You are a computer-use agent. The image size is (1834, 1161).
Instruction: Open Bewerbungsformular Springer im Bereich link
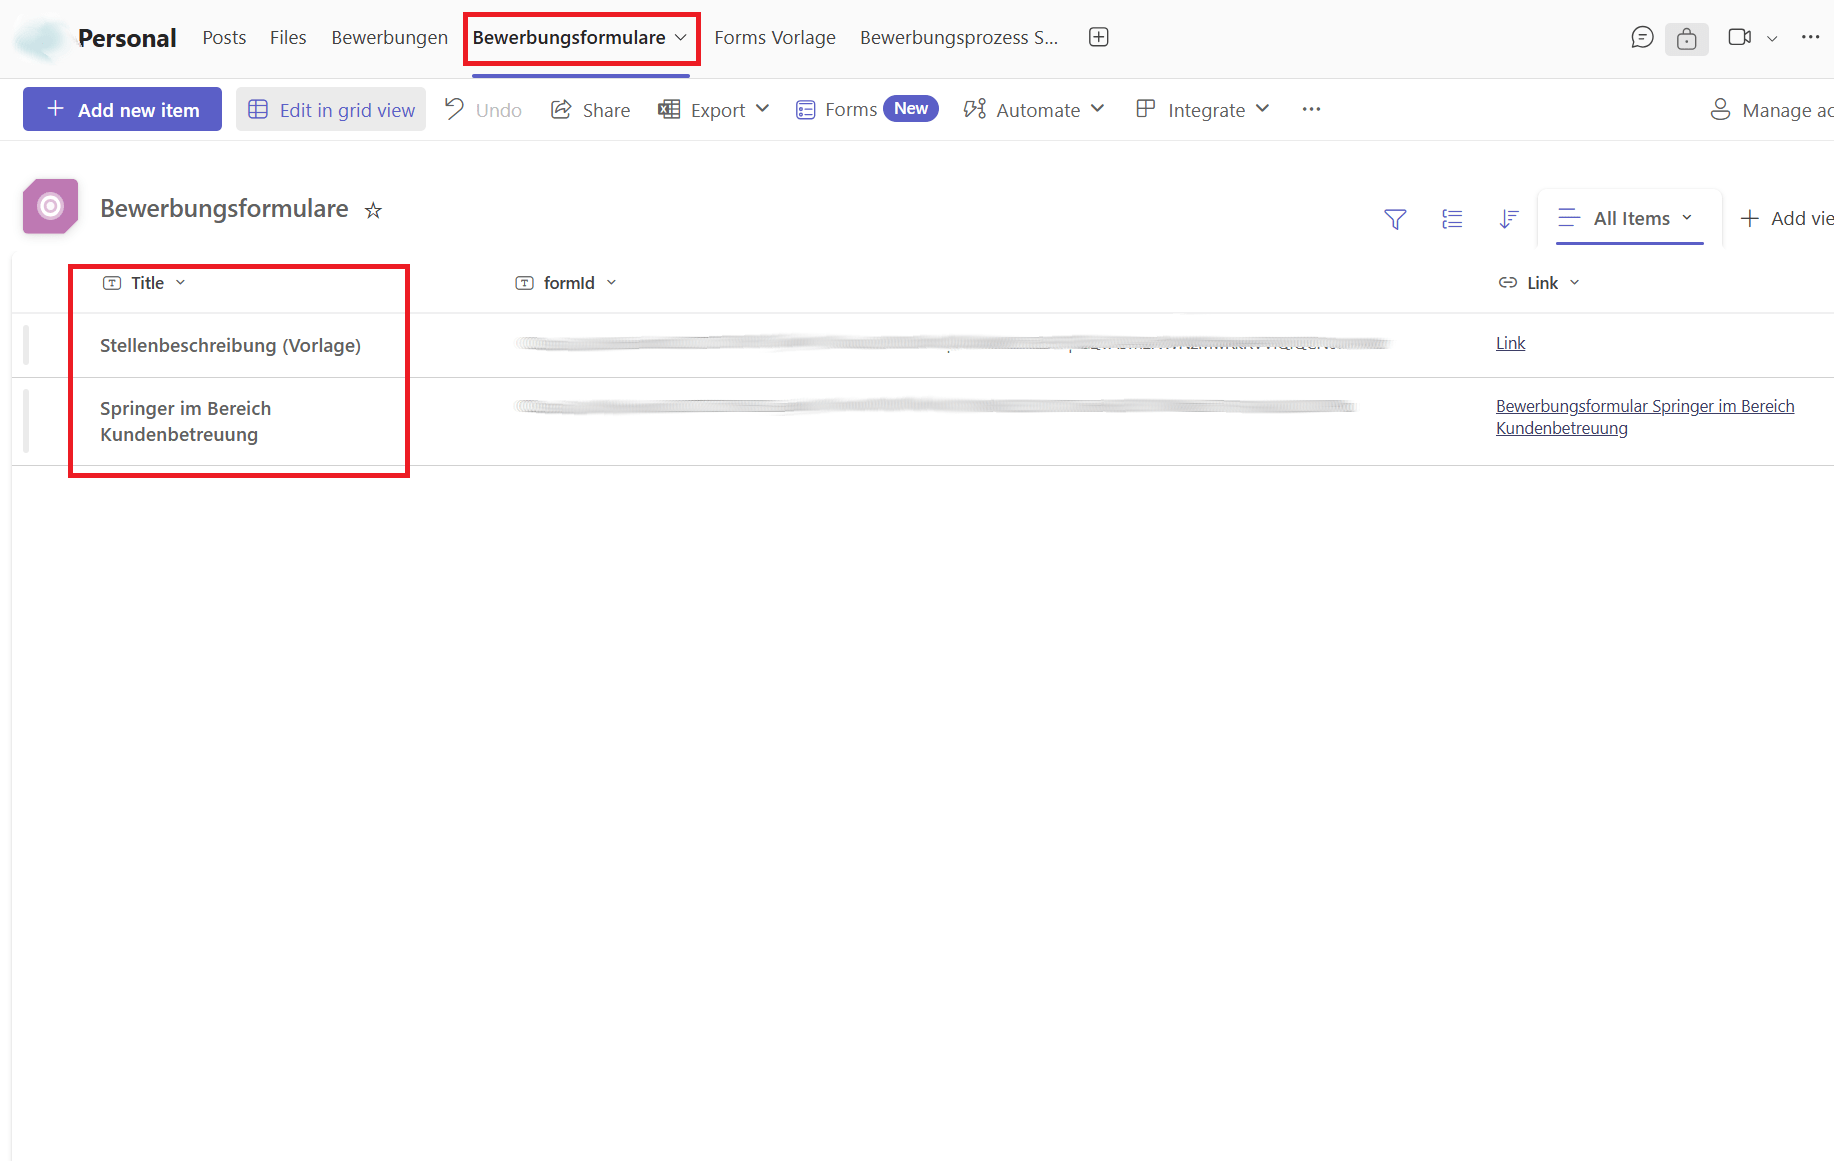pyautogui.click(x=1644, y=406)
